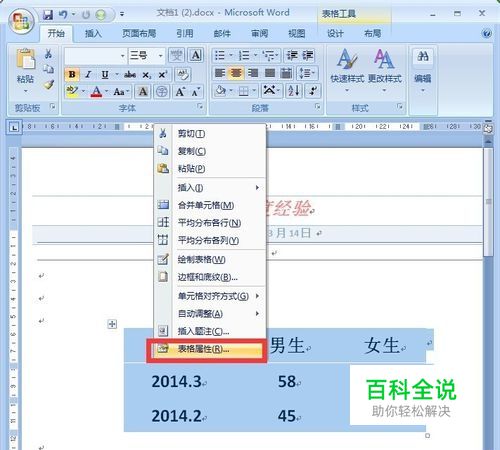Click the Character Shading icon
Screen dimensions: 500x450
(x=143, y=91)
